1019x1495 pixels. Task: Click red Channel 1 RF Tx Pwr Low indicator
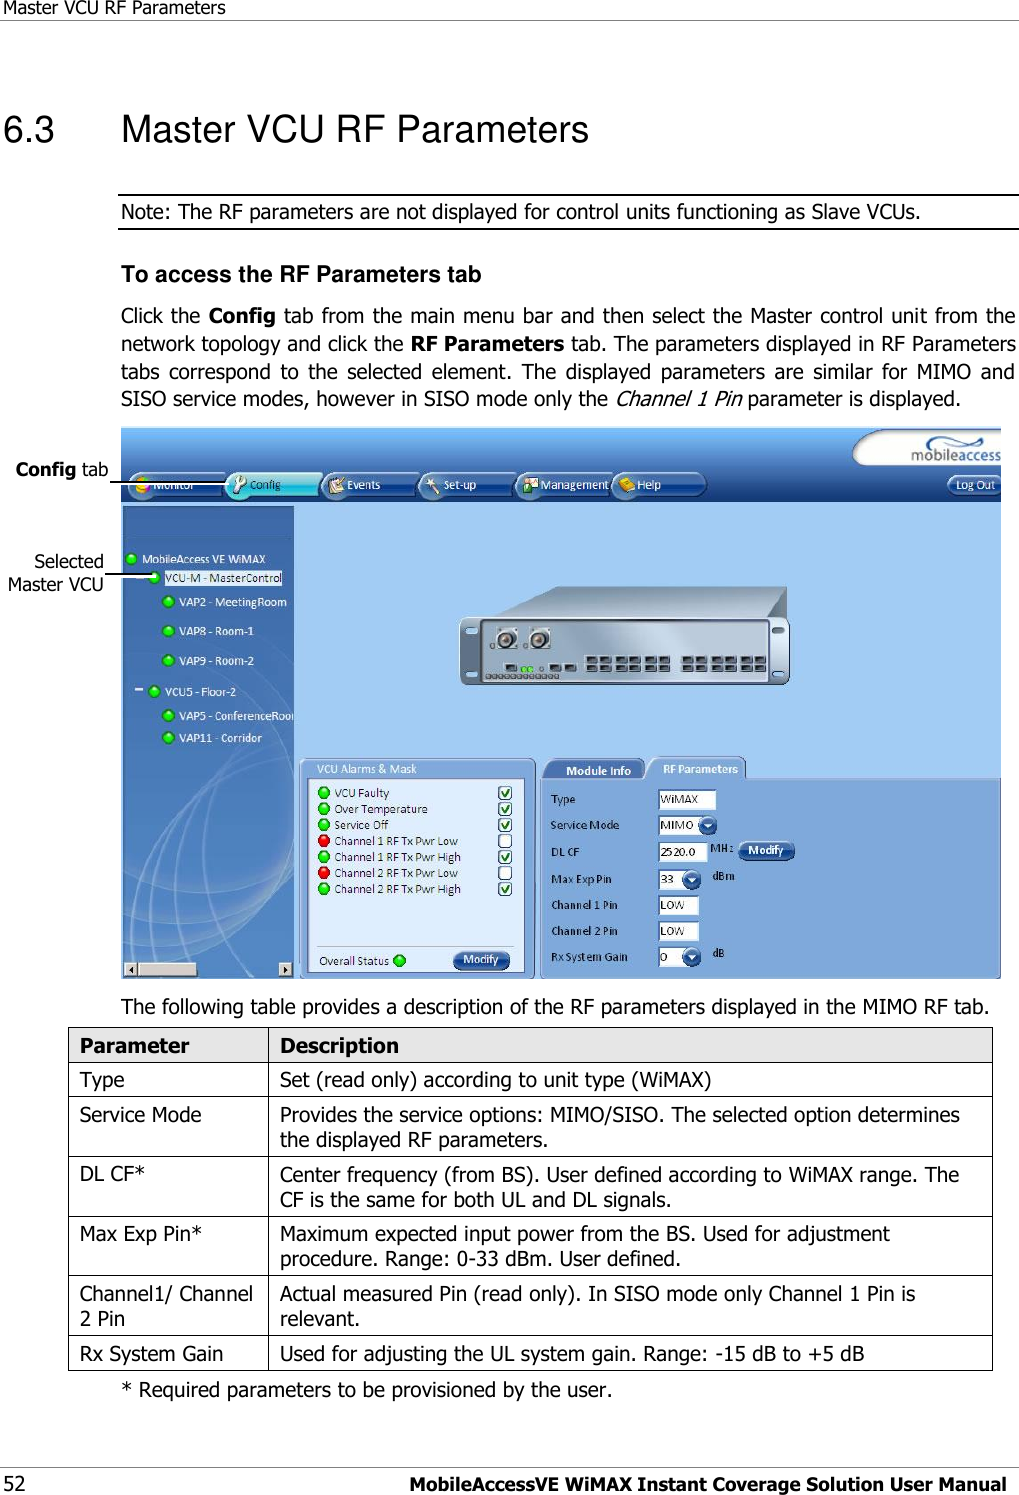point(324,841)
